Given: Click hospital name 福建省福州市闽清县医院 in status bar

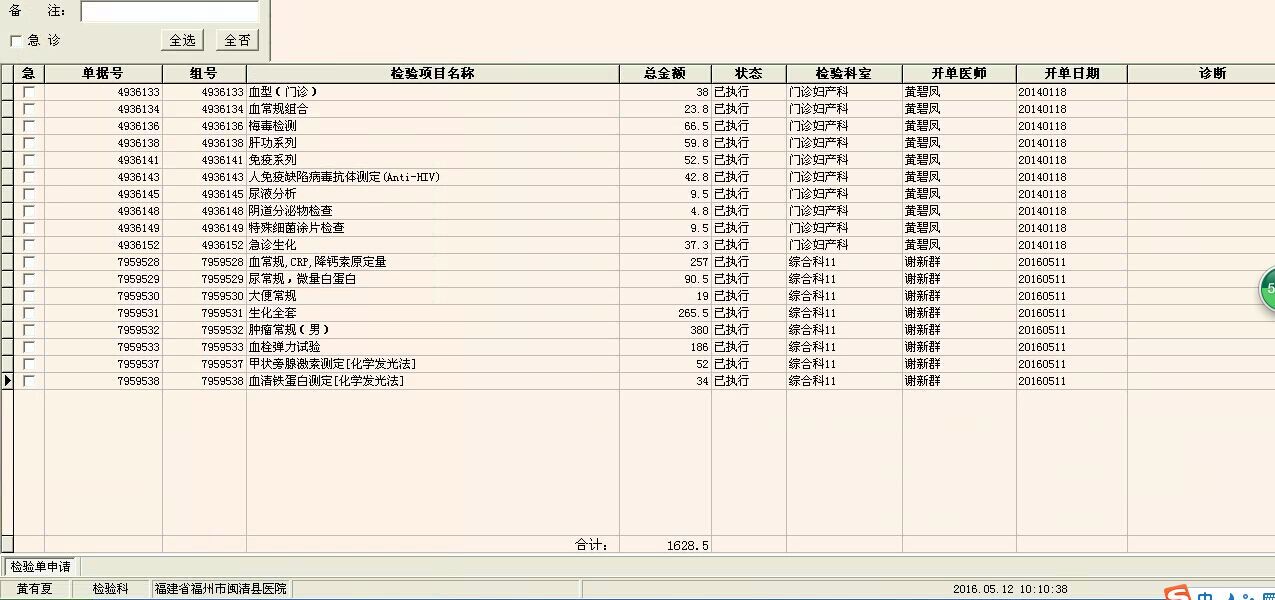Looking at the screenshot, I should click(x=220, y=589).
